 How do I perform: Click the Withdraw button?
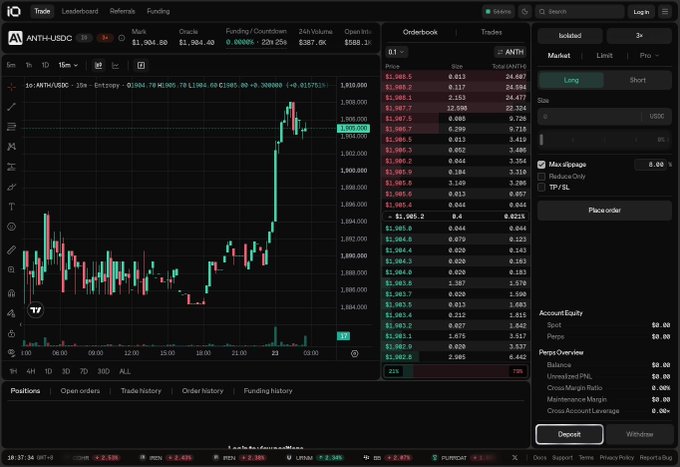click(639, 434)
